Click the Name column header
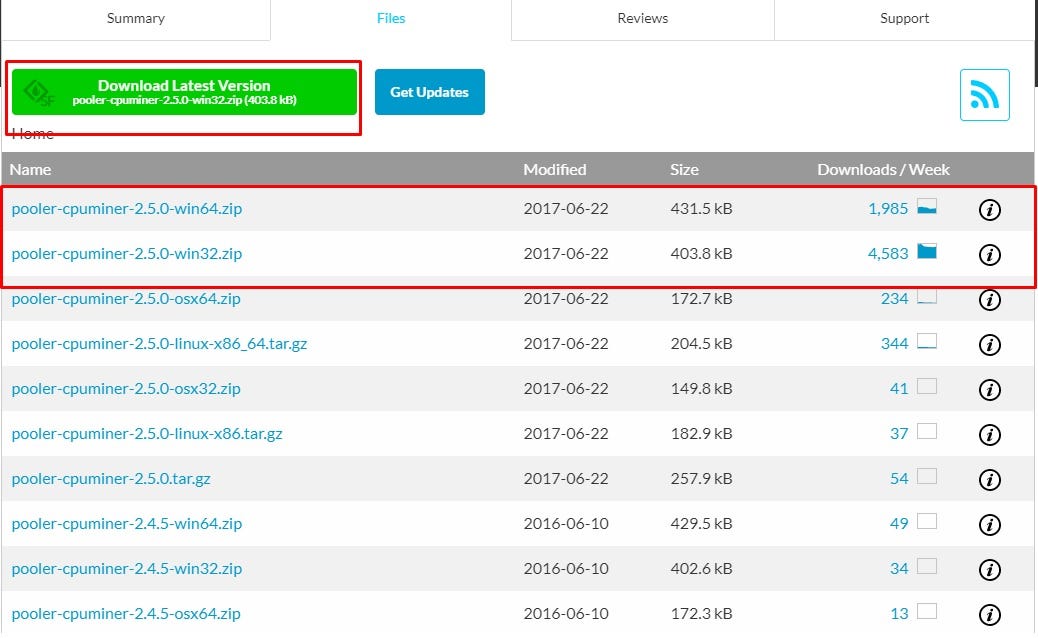The image size is (1038, 638). pyautogui.click(x=30, y=169)
